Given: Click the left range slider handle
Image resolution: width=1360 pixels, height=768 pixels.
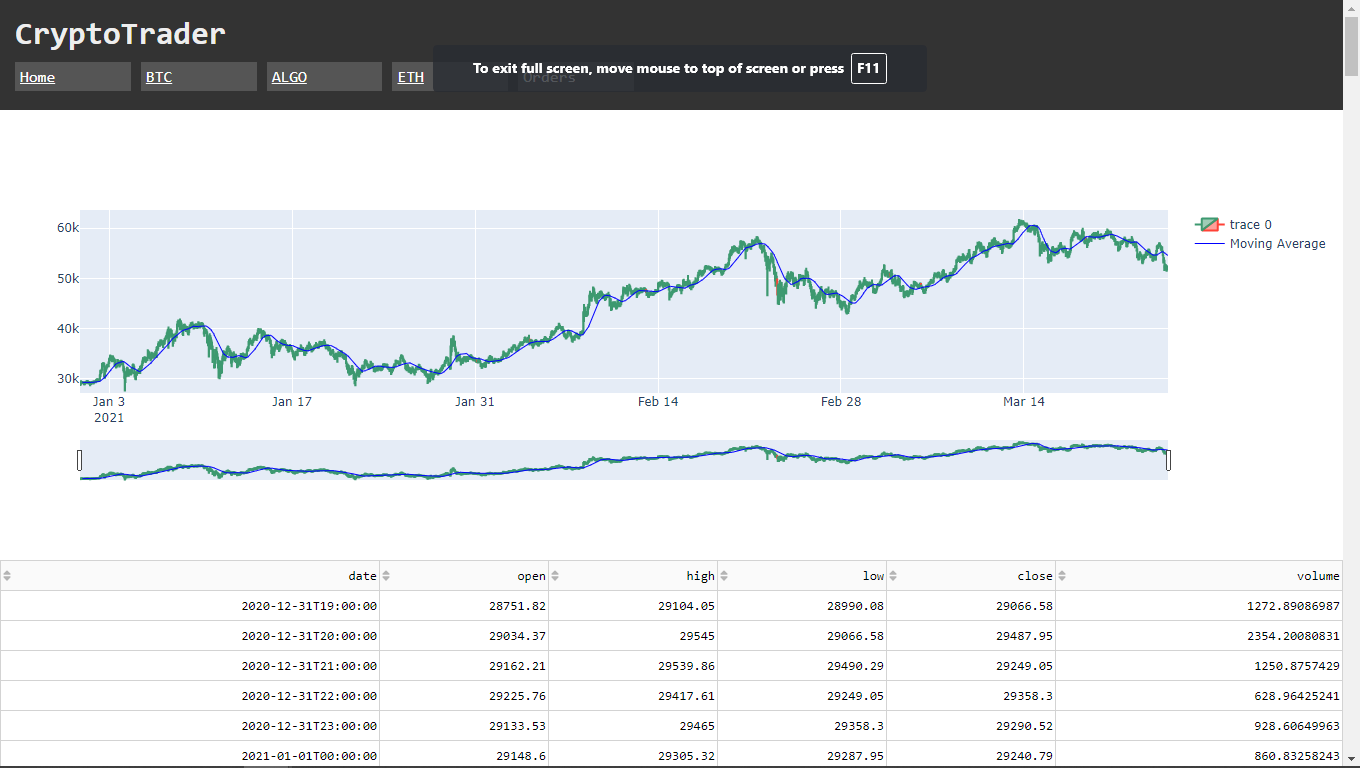Looking at the screenshot, I should pos(80,460).
